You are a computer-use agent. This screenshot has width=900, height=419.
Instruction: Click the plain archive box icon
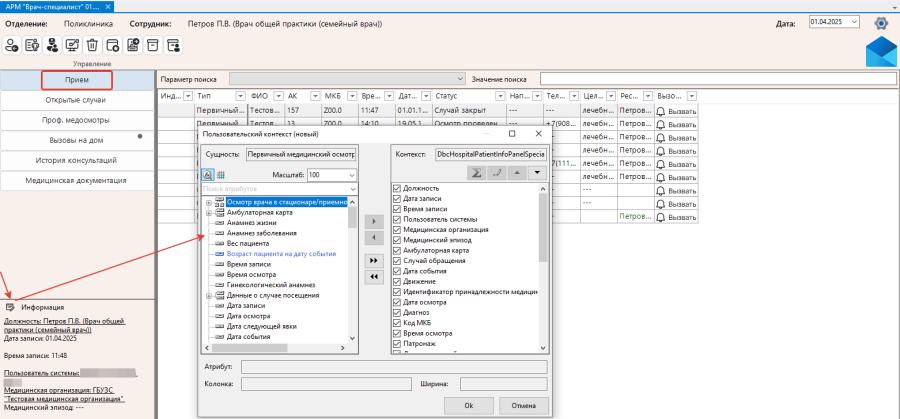tap(153, 45)
